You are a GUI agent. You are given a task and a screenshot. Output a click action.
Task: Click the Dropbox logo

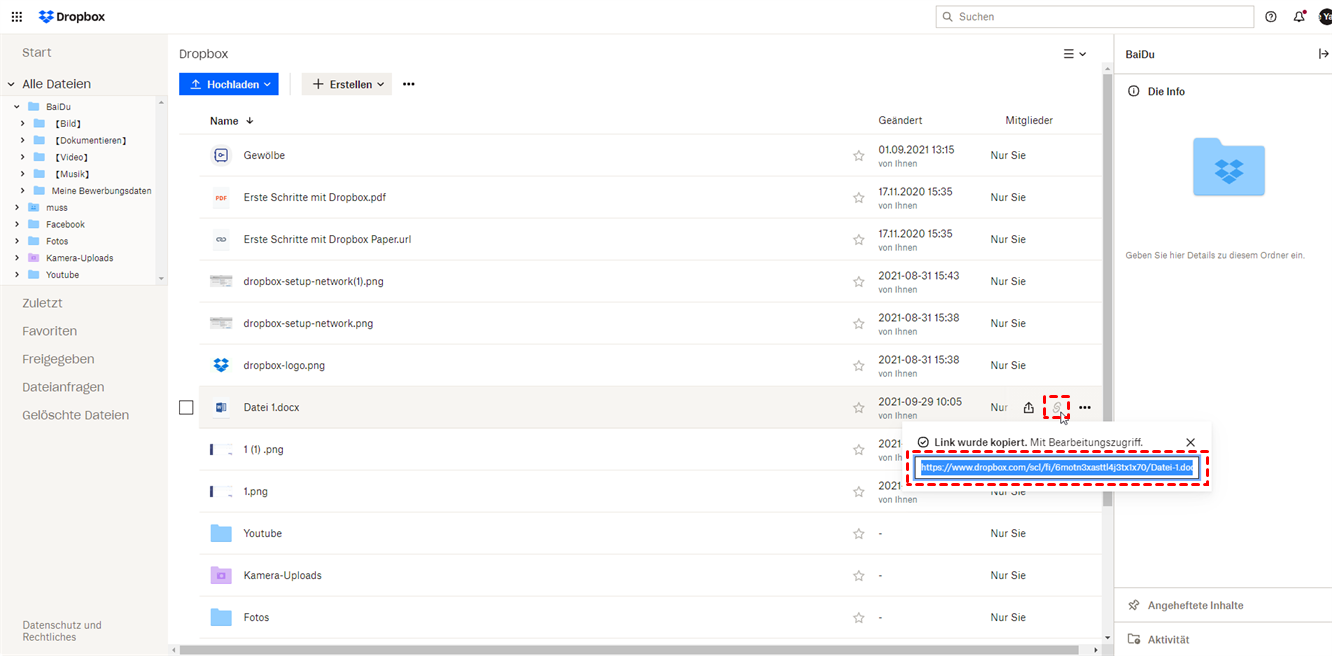tap(72, 17)
